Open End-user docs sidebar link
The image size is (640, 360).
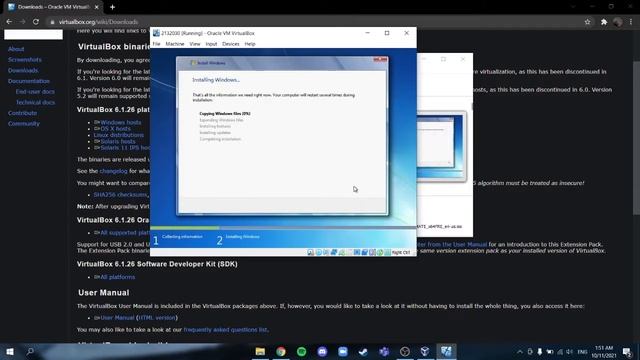(35, 91)
